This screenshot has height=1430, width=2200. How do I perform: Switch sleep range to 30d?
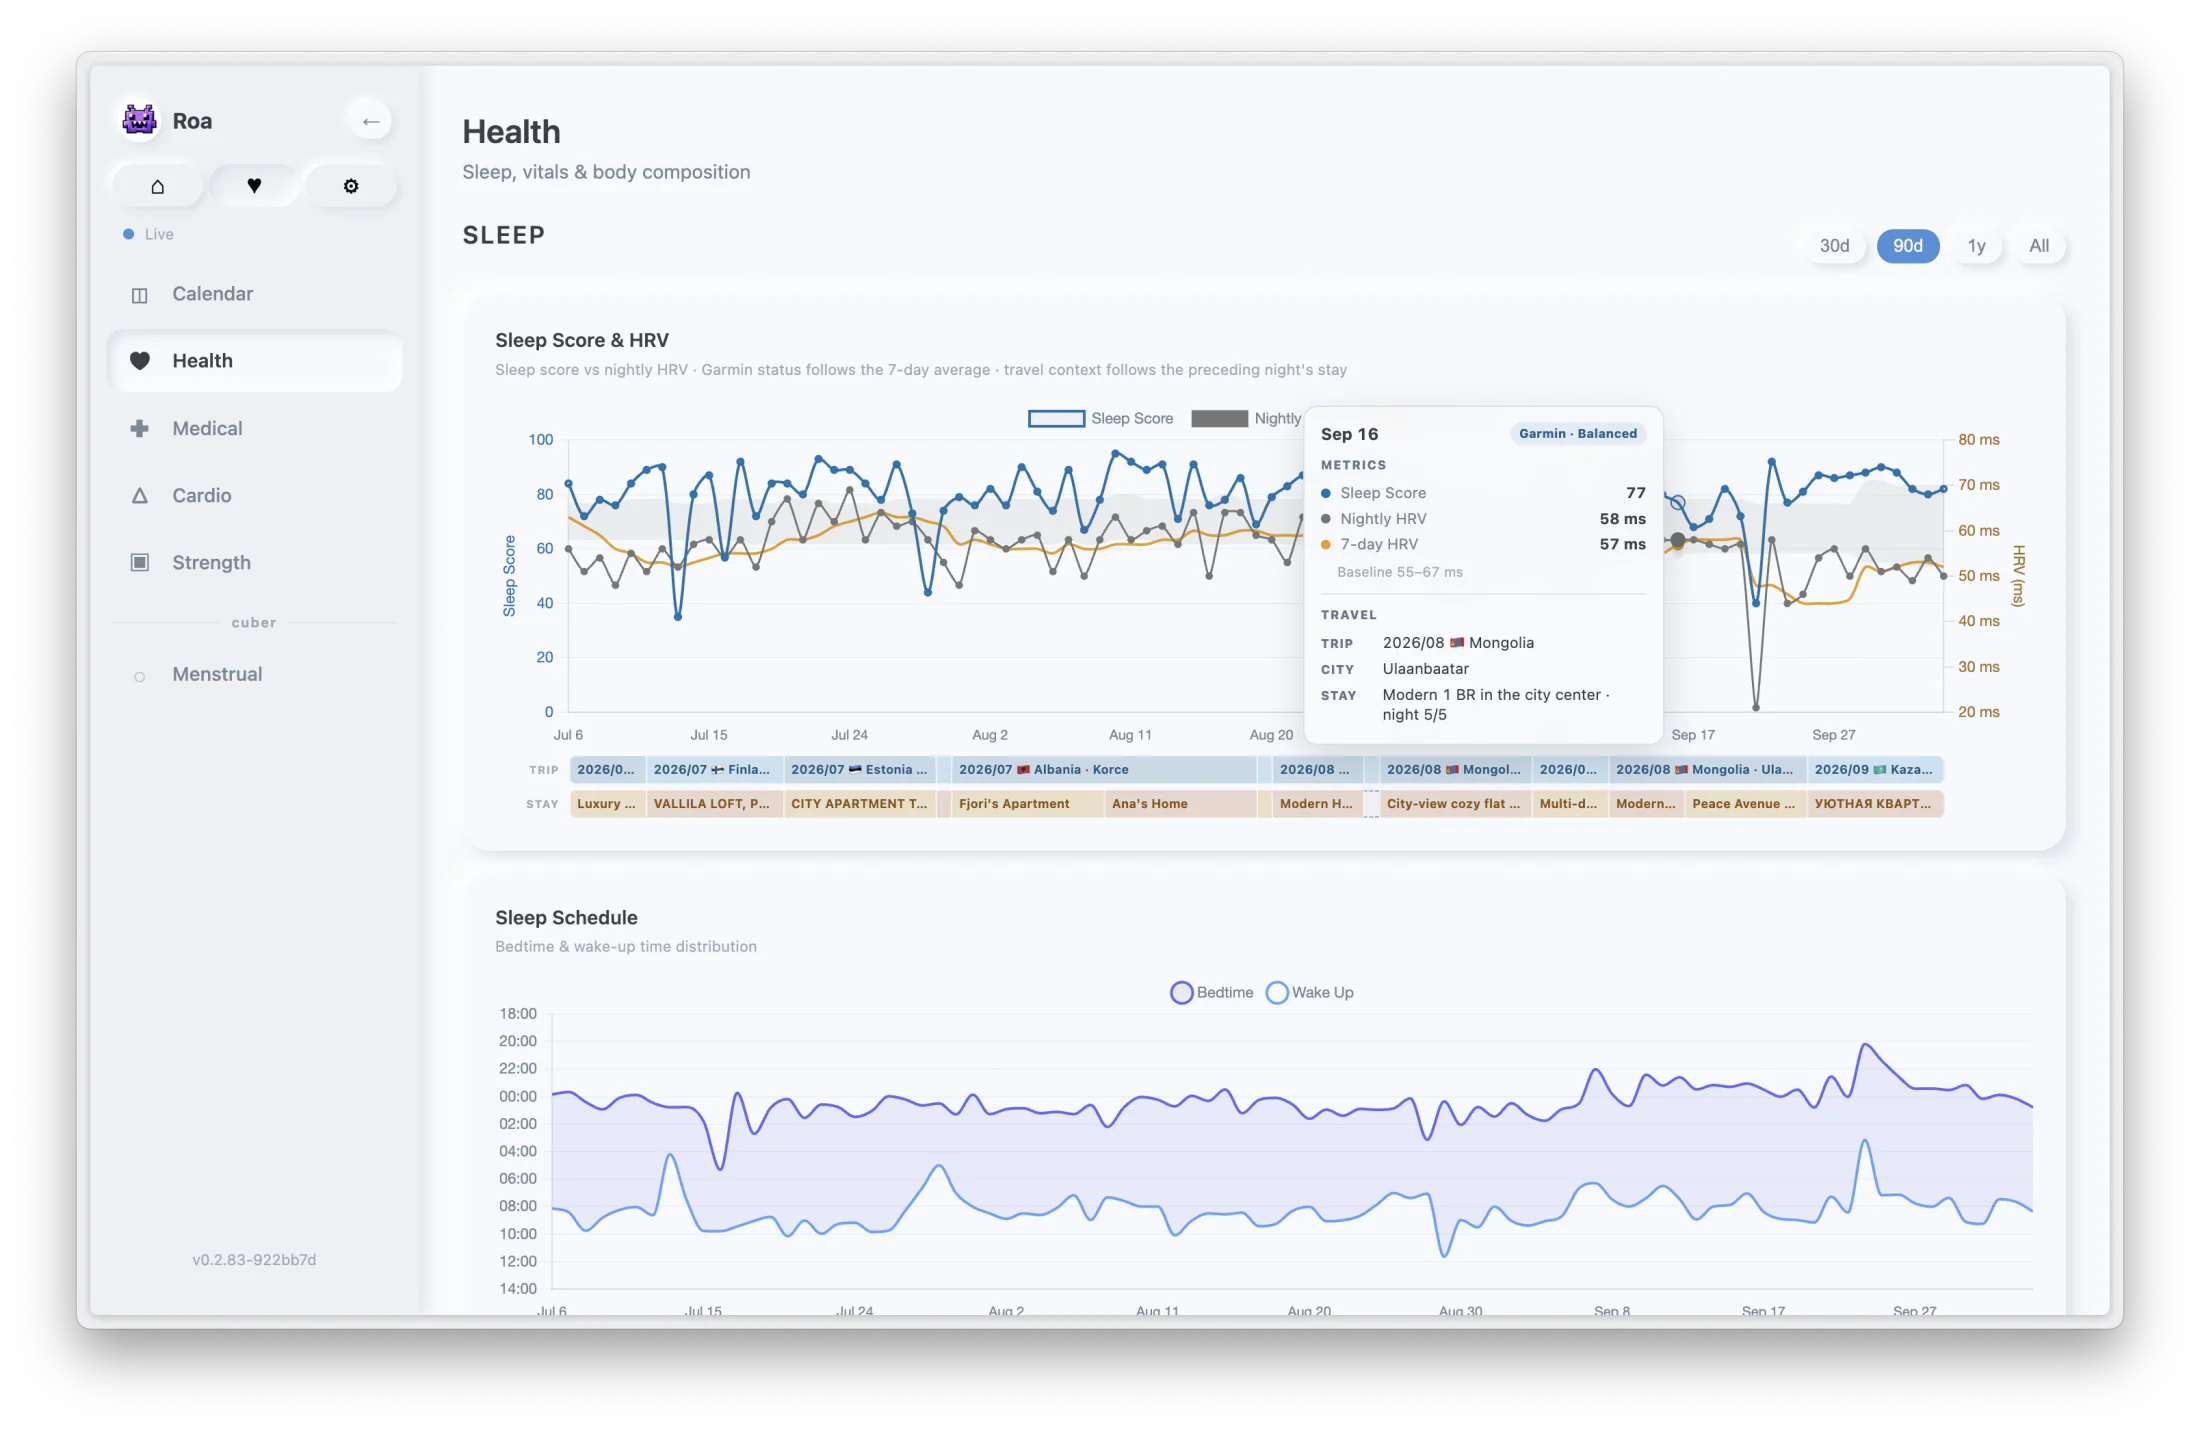pyautogui.click(x=1834, y=246)
